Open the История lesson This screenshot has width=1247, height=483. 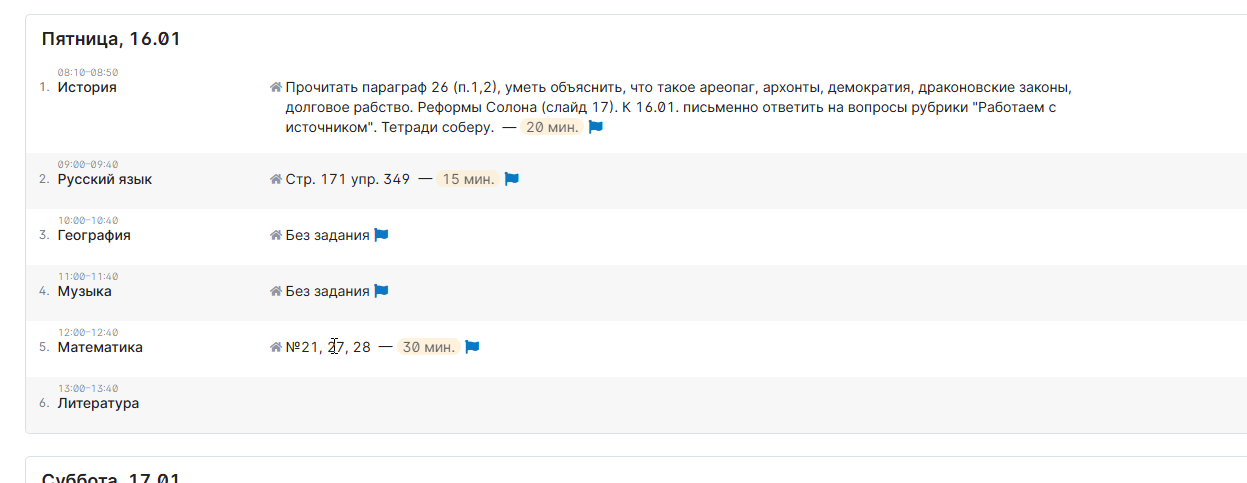click(87, 87)
